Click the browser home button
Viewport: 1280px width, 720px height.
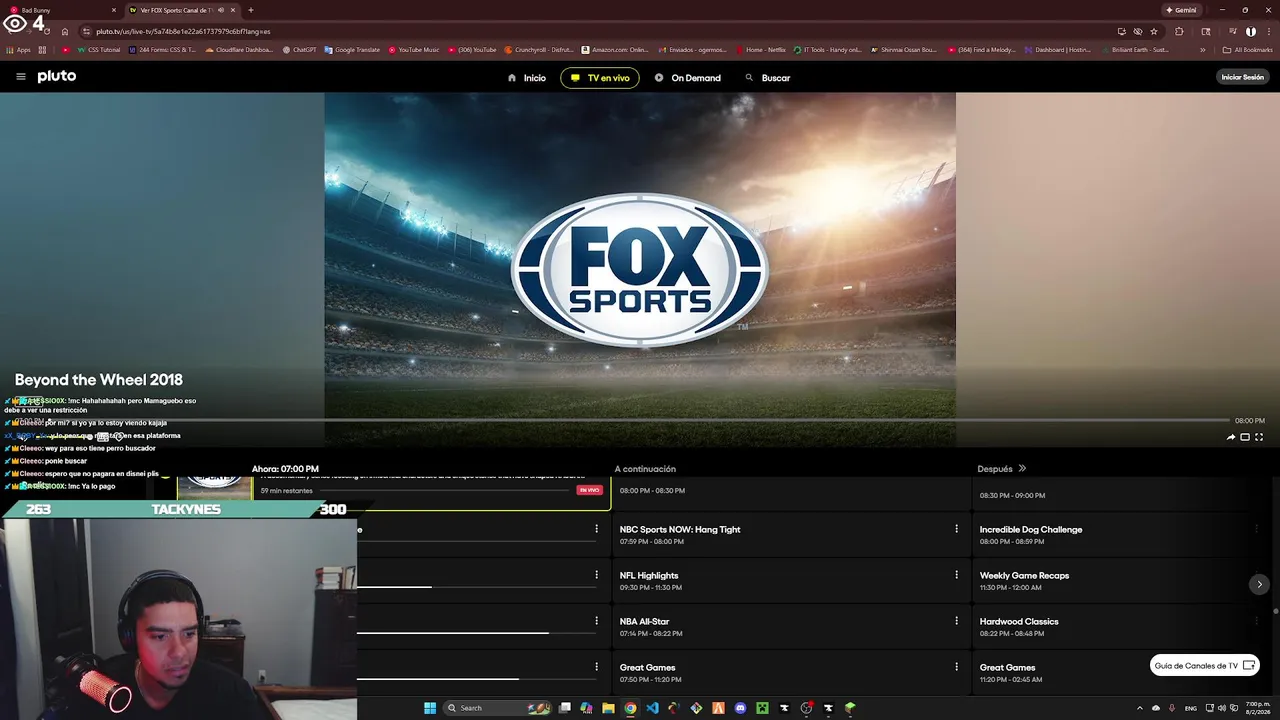[65, 31]
